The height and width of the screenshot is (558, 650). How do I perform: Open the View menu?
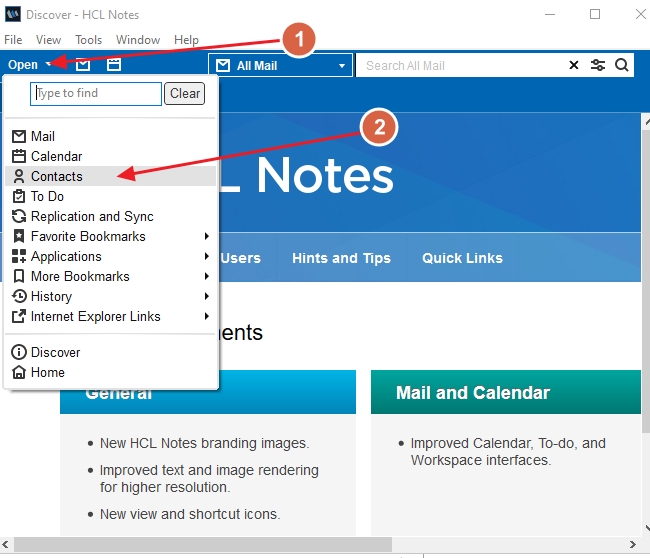(x=48, y=40)
